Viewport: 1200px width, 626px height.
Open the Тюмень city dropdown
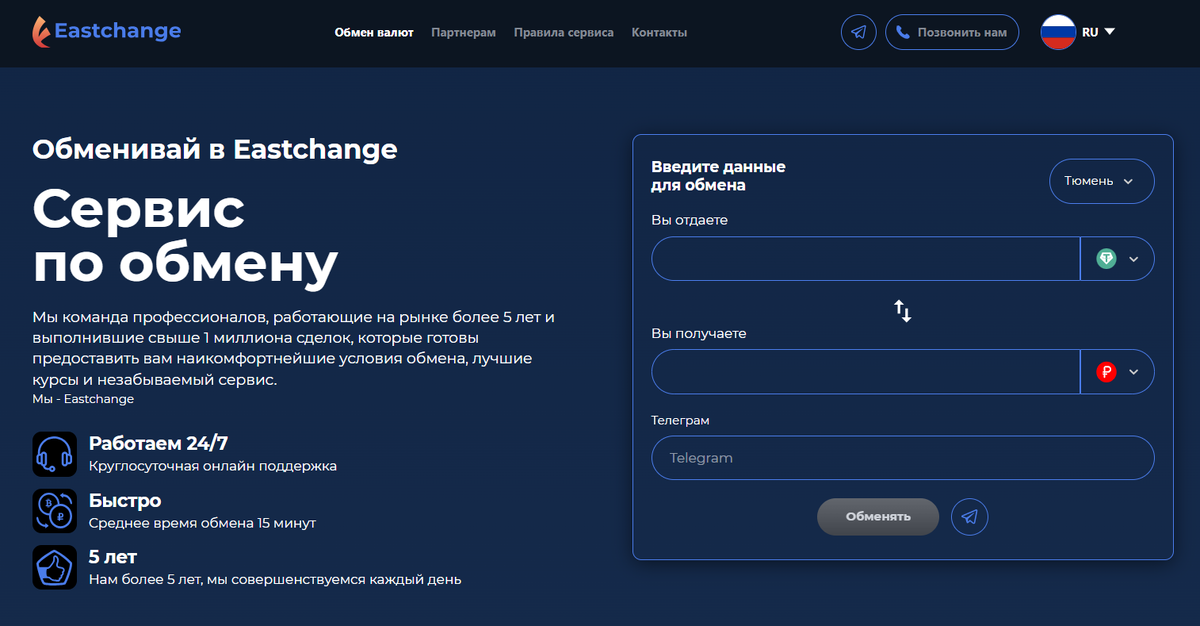(1102, 182)
